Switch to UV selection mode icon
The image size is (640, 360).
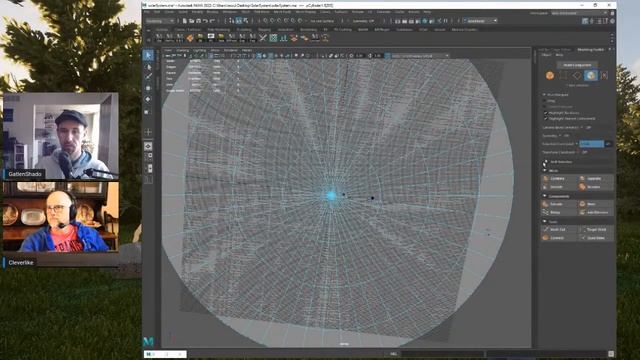(604, 76)
